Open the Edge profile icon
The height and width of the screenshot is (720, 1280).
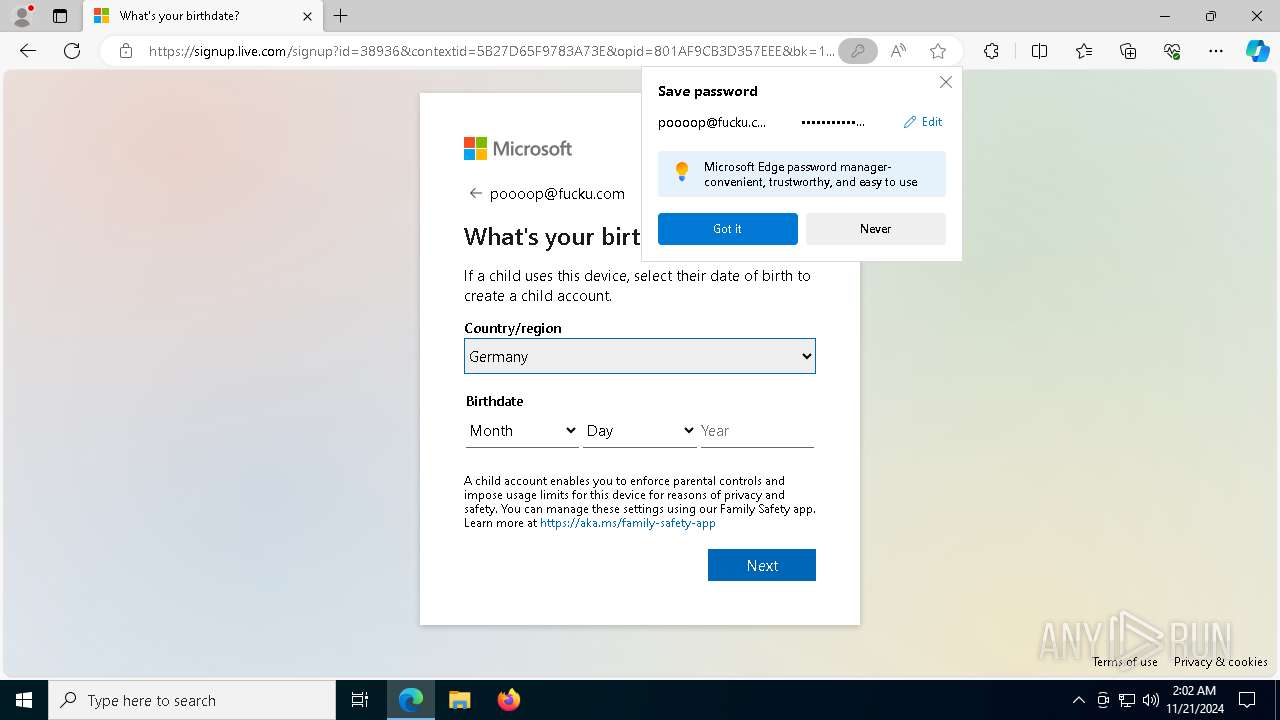(x=22, y=16)
